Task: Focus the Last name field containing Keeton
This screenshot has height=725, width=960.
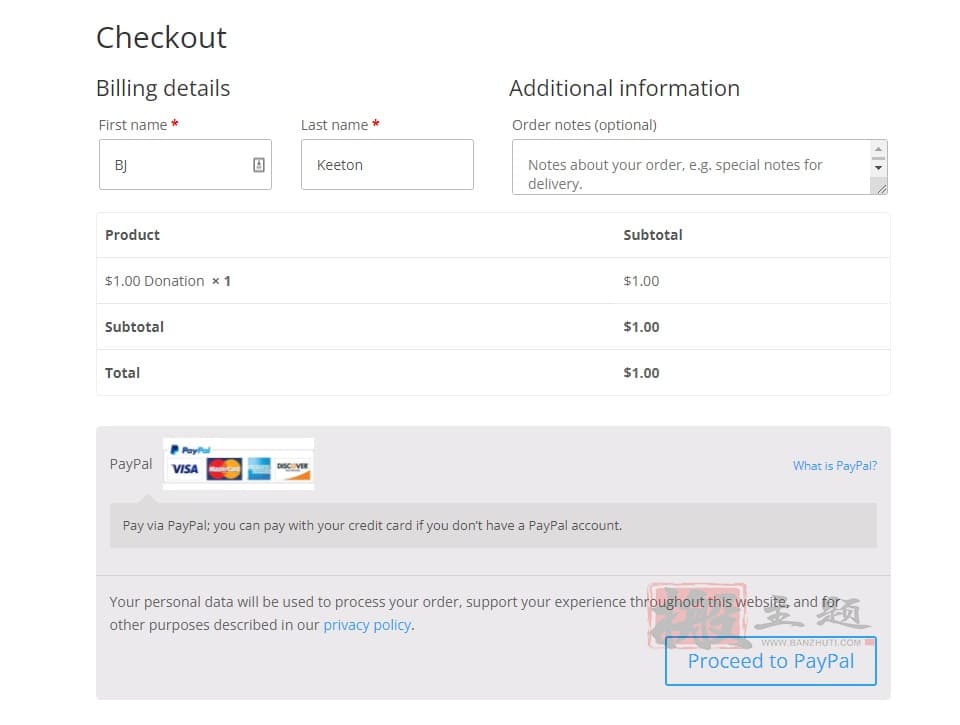Action: click(387, 165)
